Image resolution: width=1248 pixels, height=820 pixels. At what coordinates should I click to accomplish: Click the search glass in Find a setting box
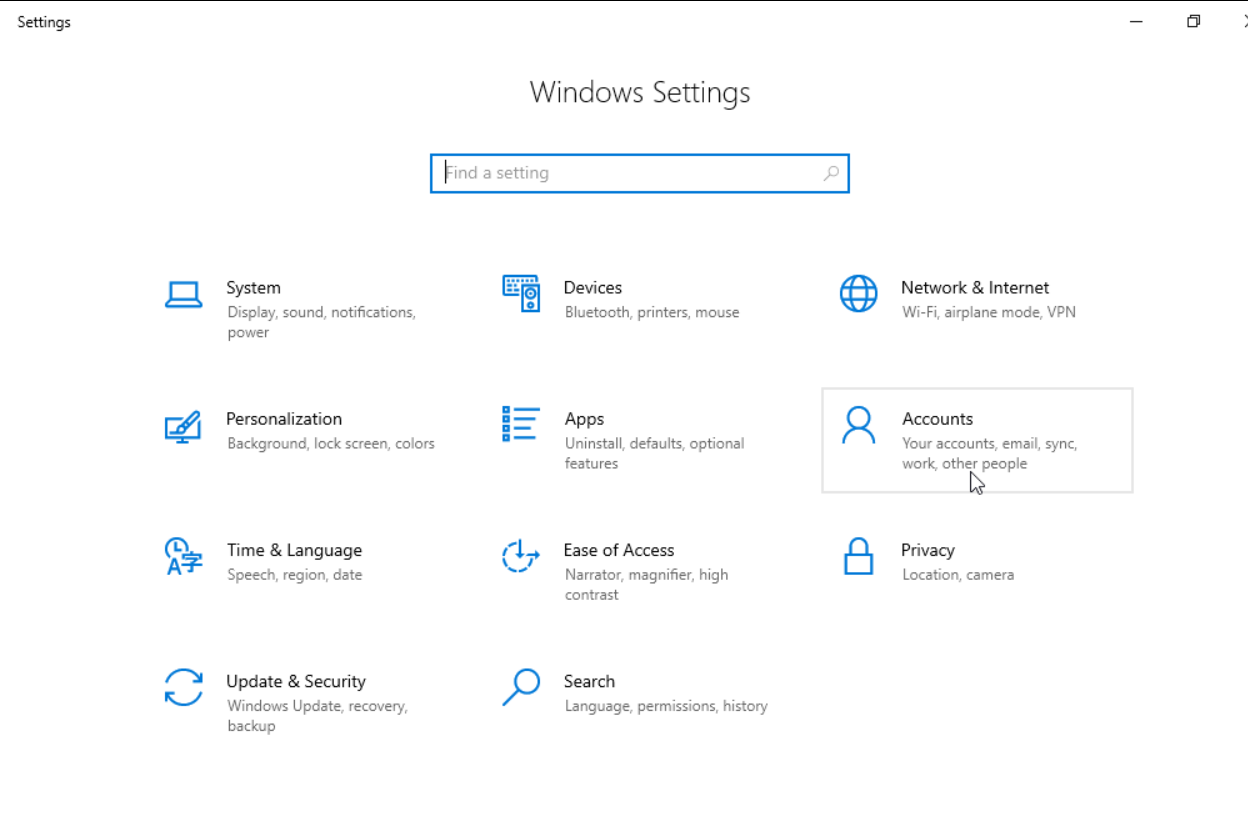831,173
